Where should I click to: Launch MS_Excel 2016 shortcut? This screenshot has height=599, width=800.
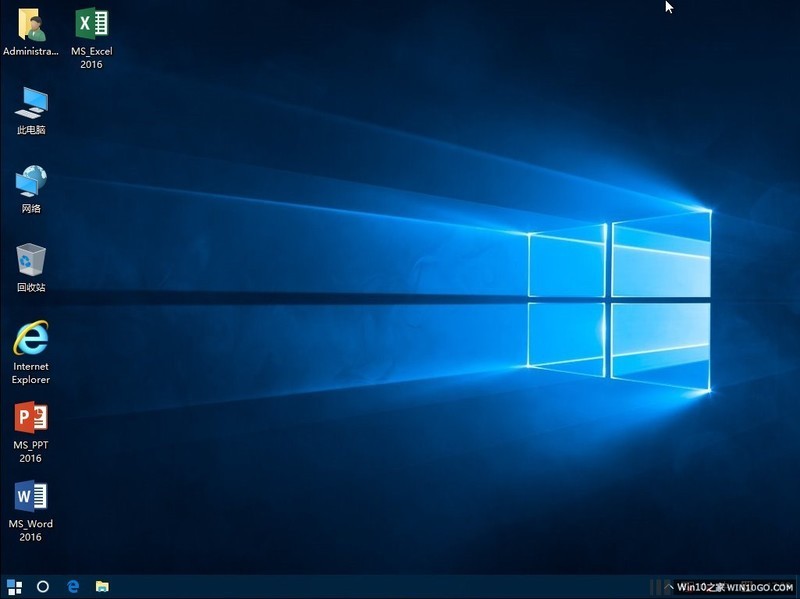[92, 23]
